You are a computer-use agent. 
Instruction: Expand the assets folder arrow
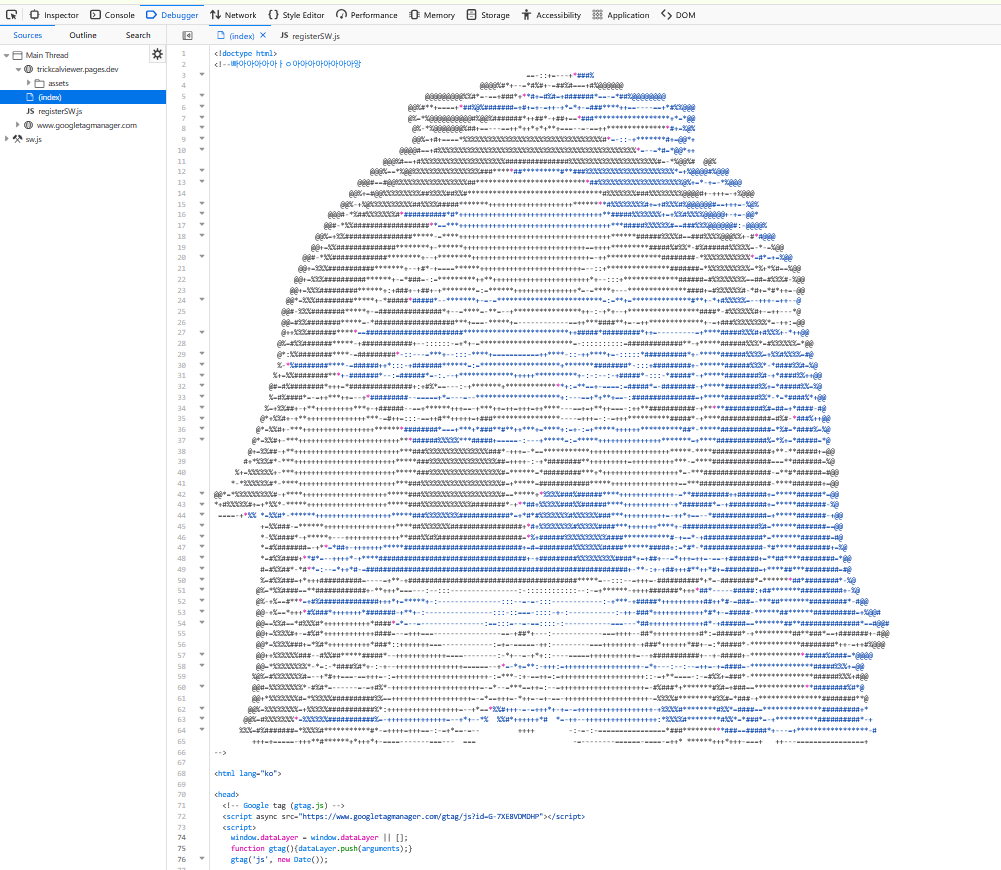28,83
